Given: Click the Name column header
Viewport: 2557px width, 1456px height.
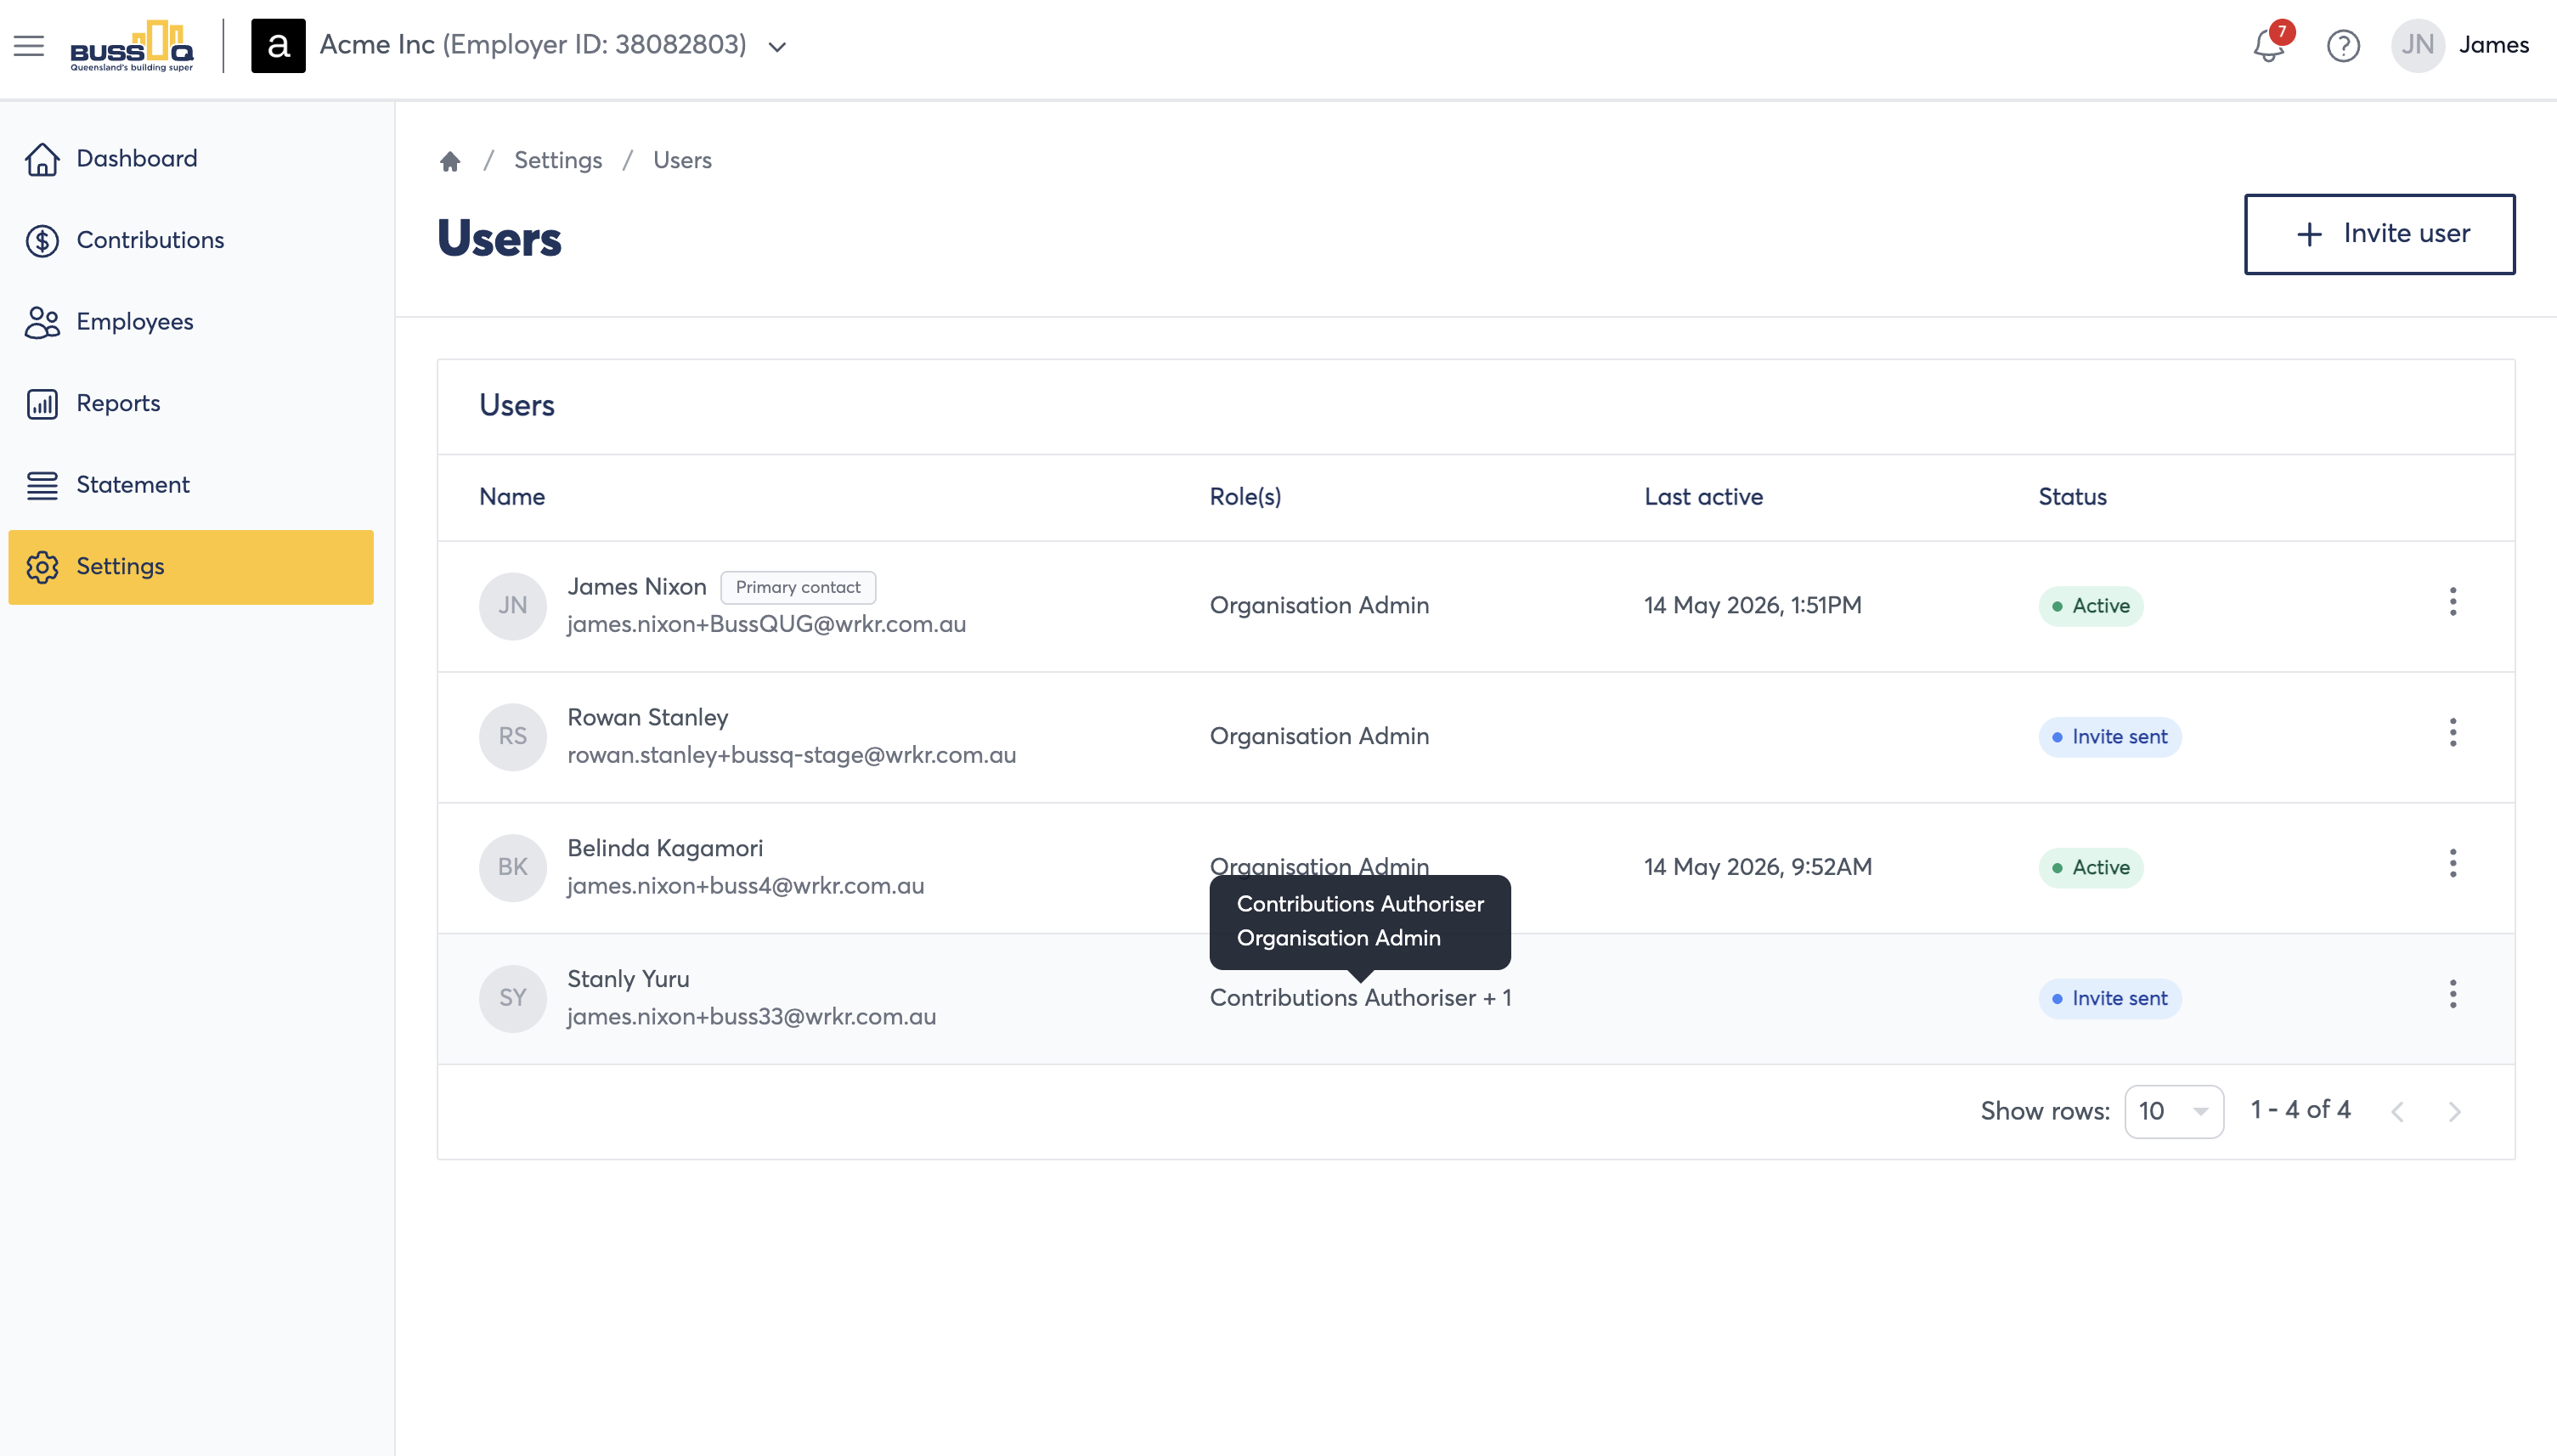Looking at the screenshot, I should click(x=512, y=497).
